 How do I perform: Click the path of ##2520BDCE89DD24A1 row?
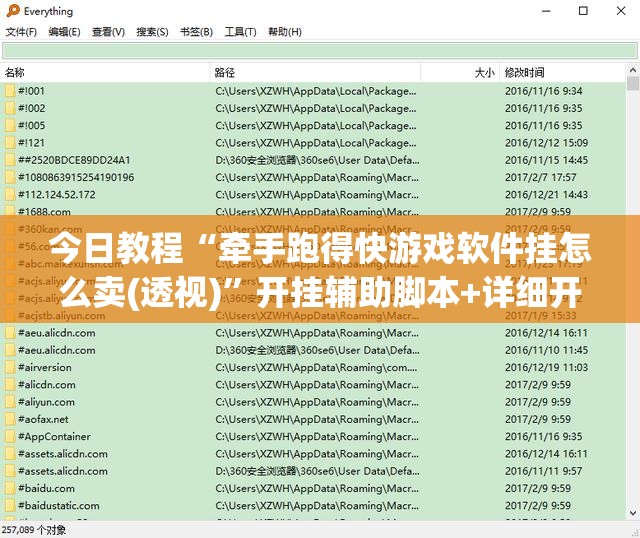317,160
